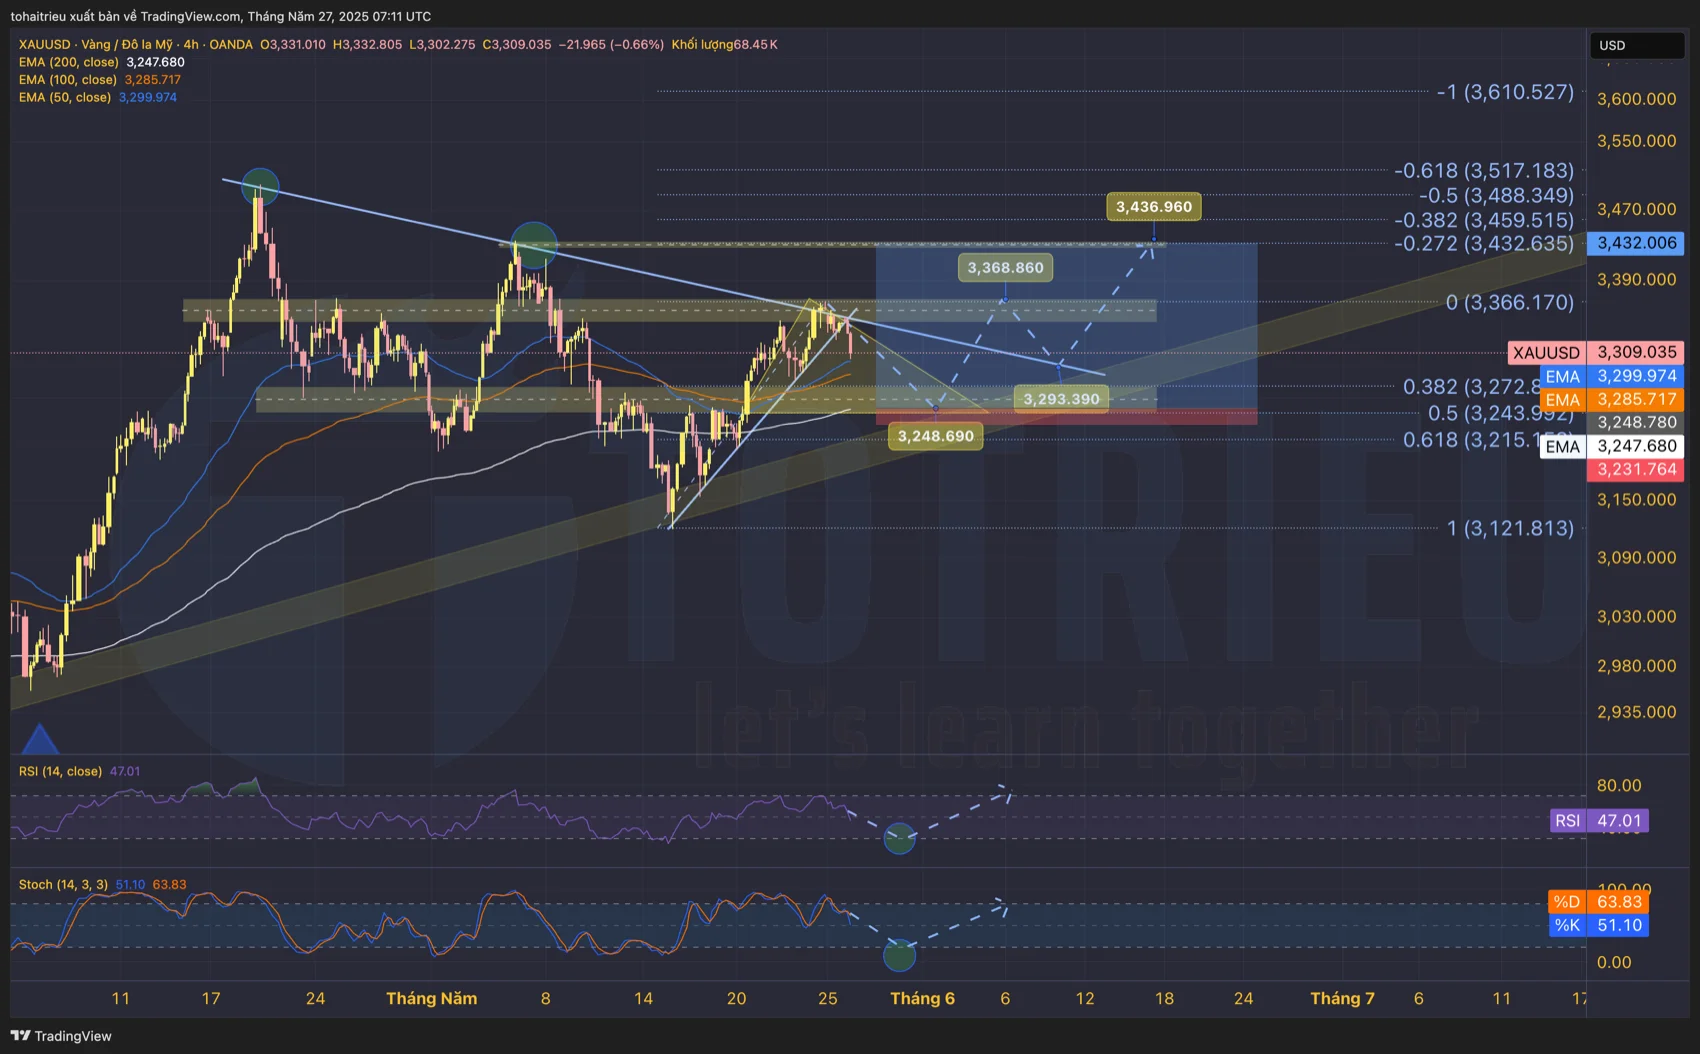Click the Tháng 6 label on time axis
The image size is (1700, 1054).
922,998
